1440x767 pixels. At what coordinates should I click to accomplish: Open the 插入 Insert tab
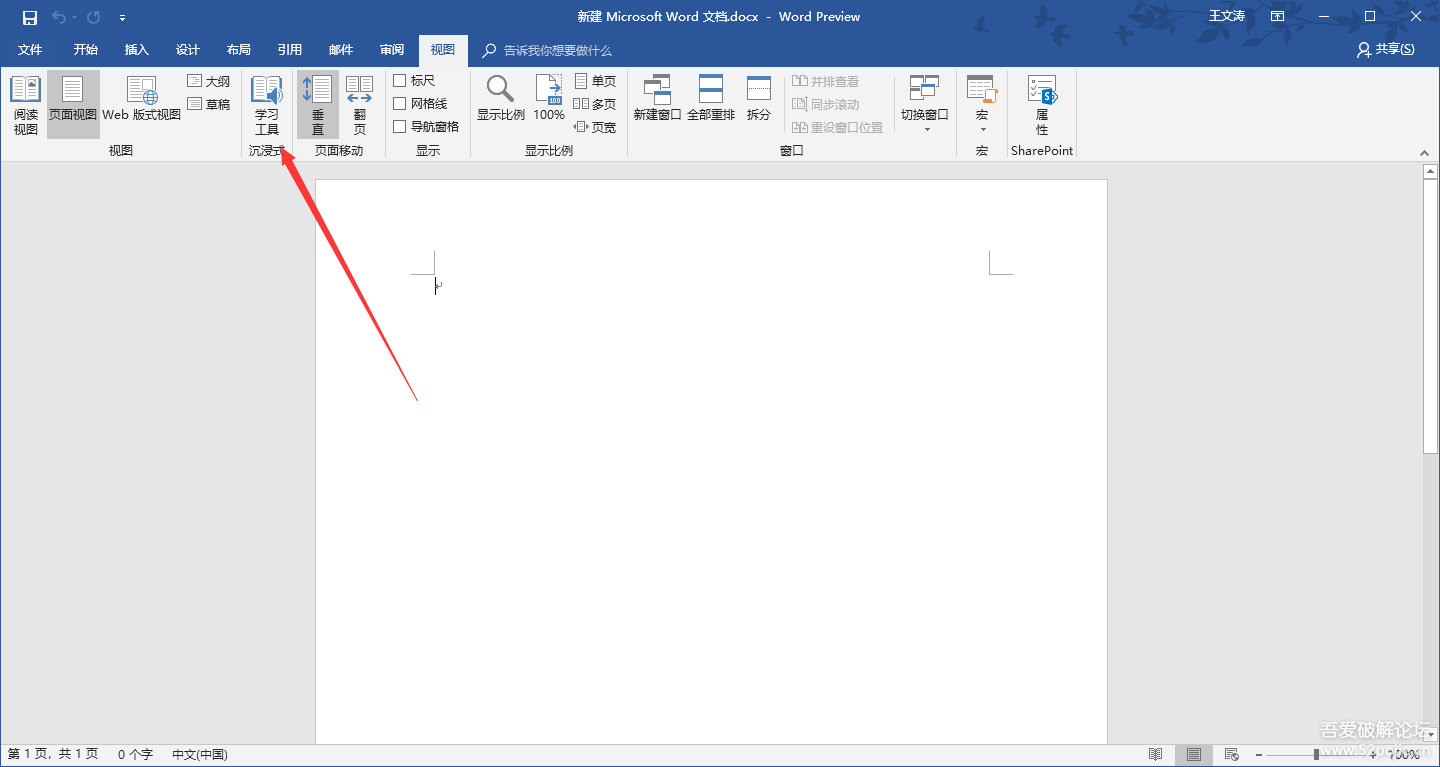coord(137,50)
